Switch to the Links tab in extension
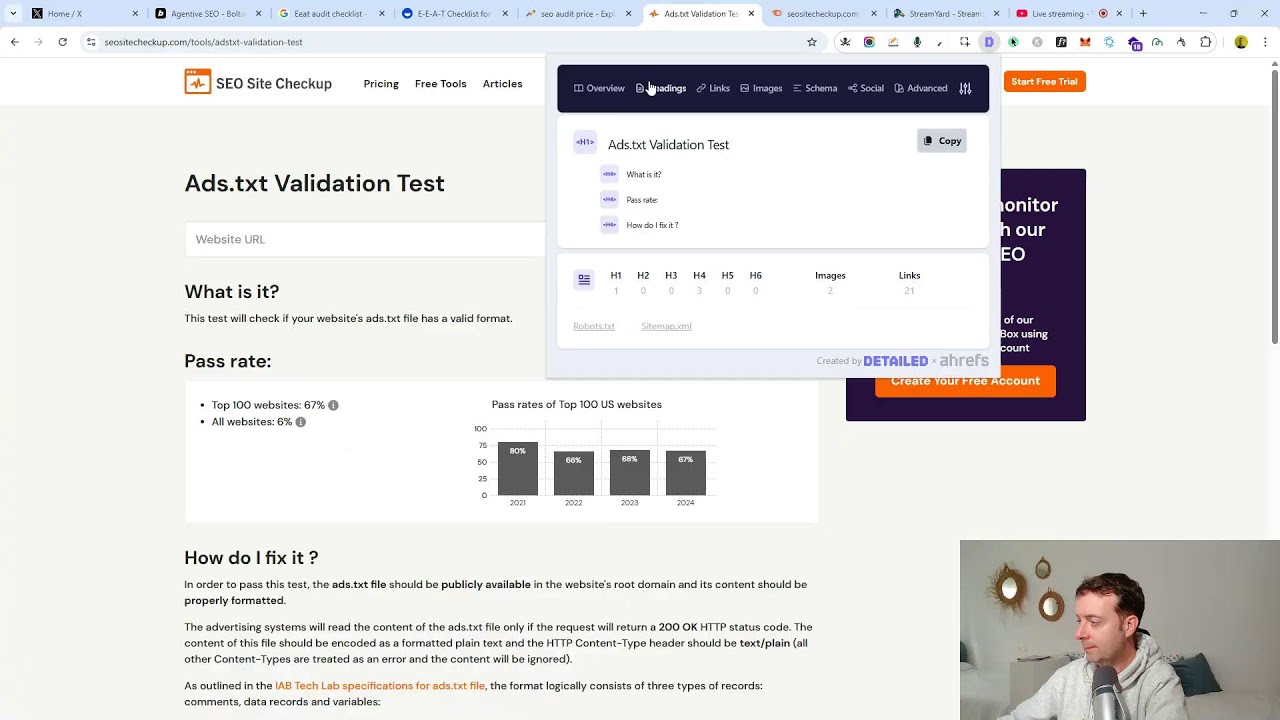Viewport: 1280px width, 720px height. 713,88
